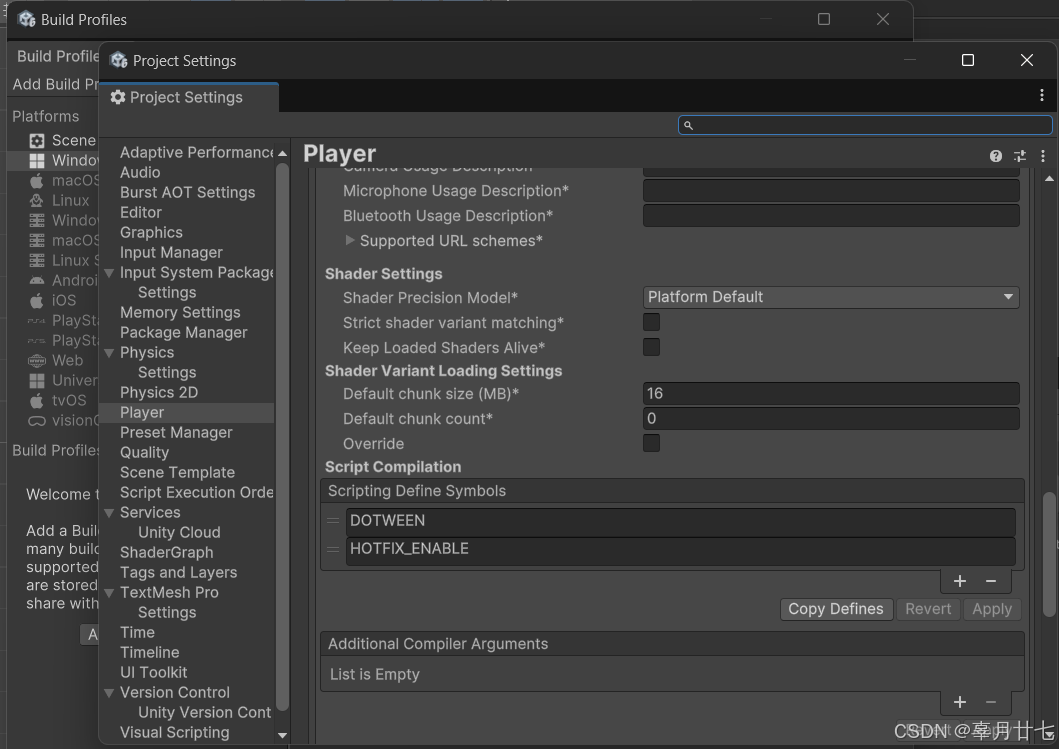This screenshot has width=1059, height=749.
Task: Open Audio settings category
Action: pos(140,172)
